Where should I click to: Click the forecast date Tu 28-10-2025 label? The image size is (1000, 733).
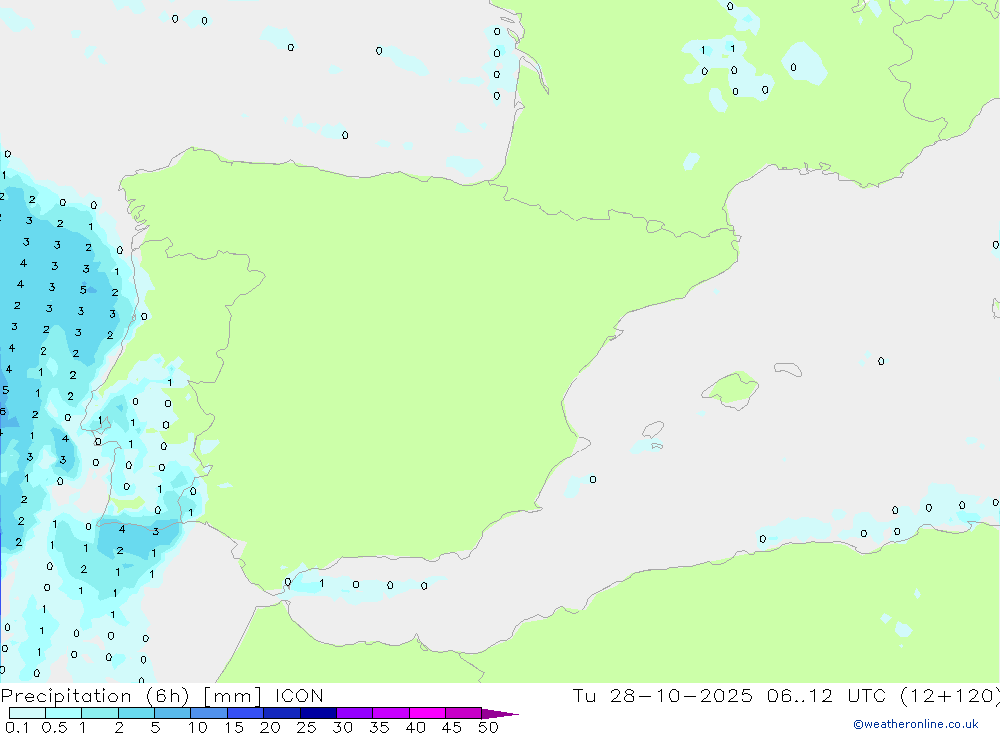(x=662, y=695)
